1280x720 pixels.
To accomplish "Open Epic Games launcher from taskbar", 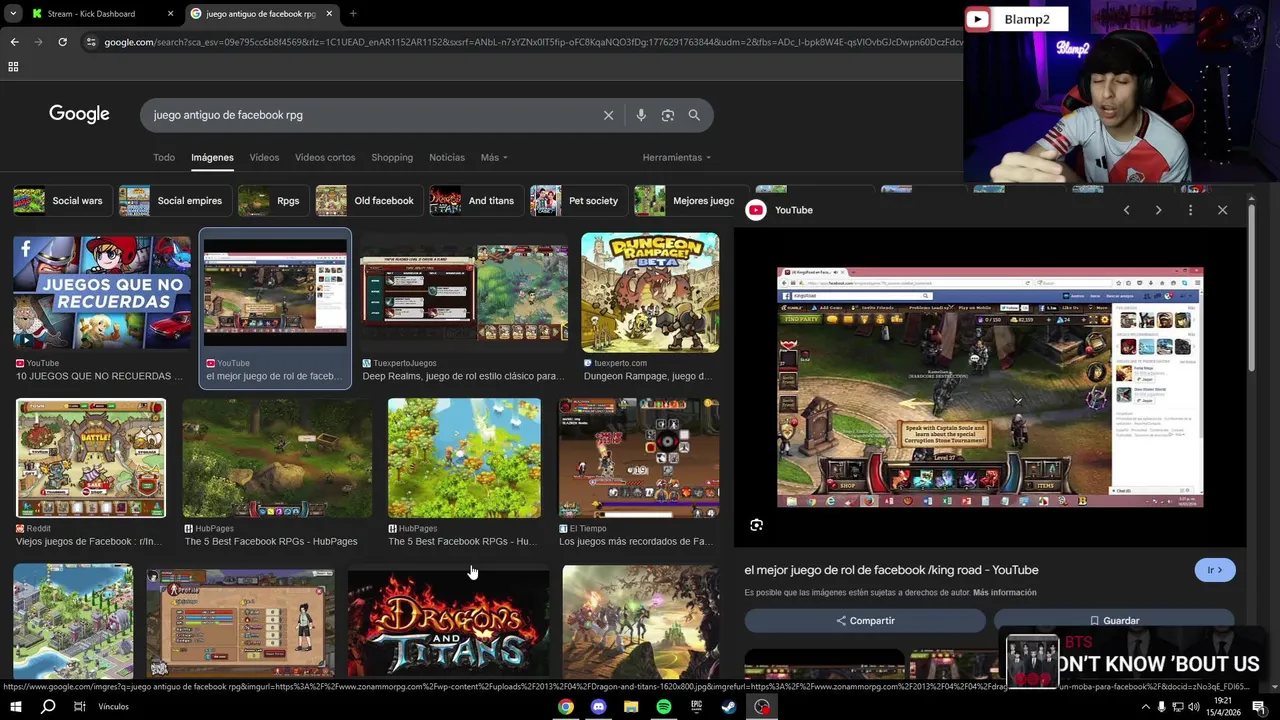I will point(696,707).
